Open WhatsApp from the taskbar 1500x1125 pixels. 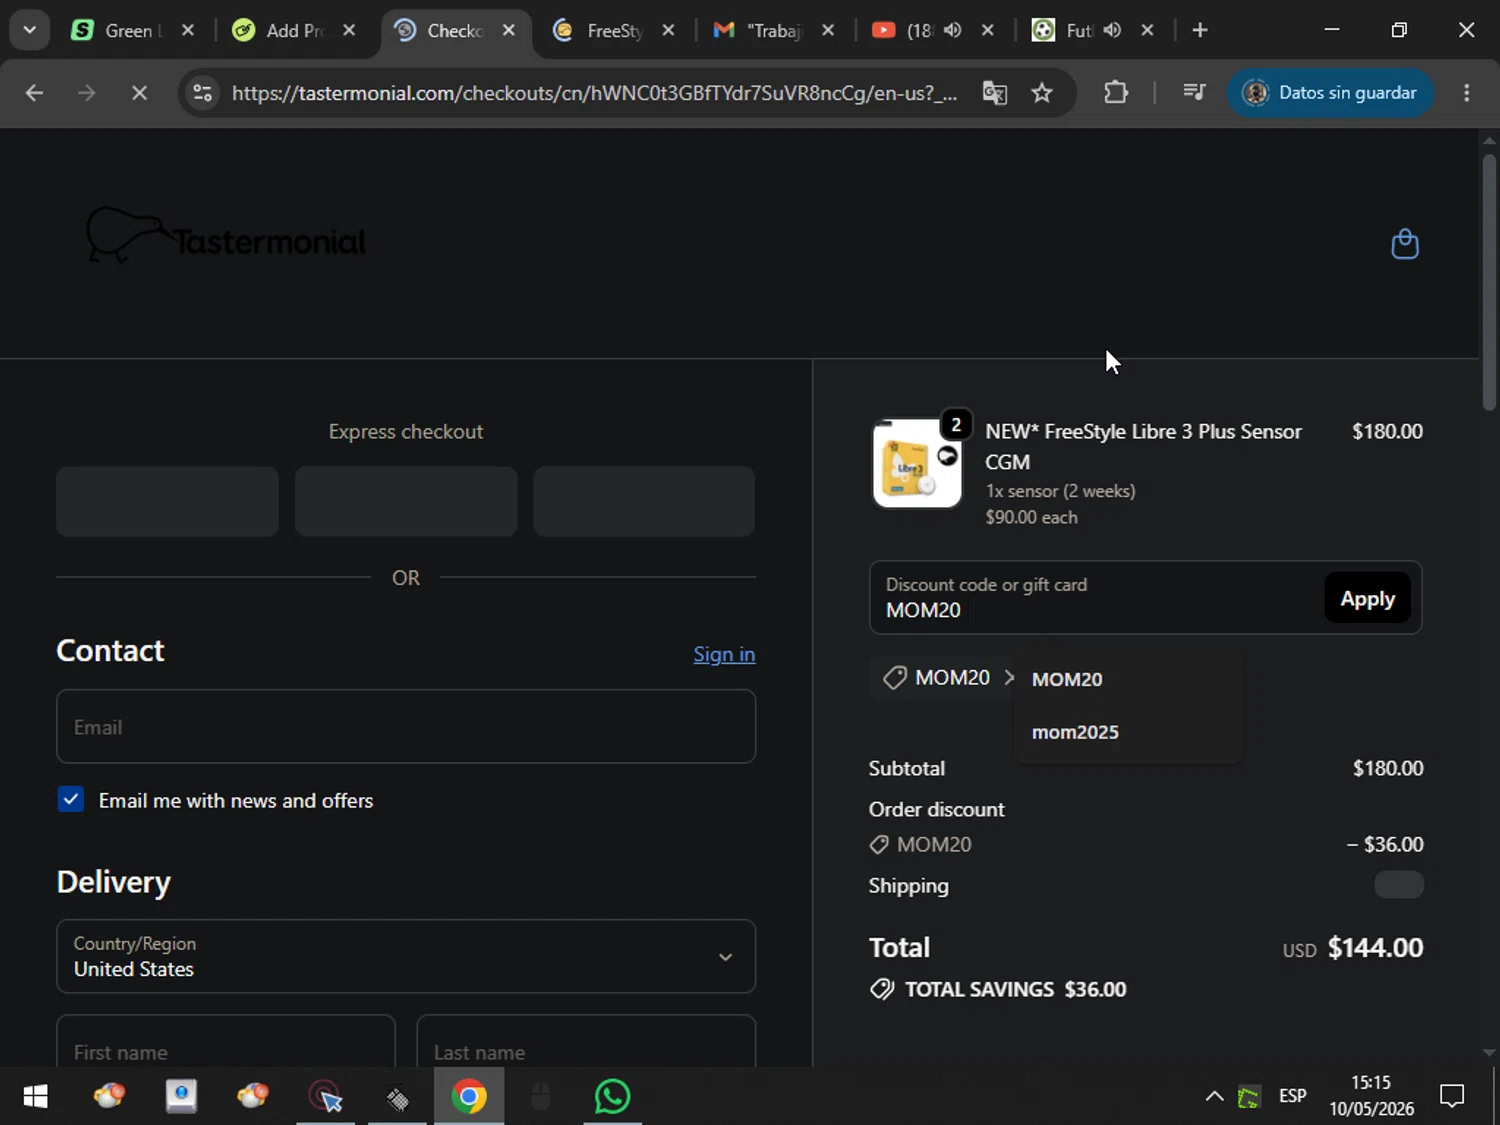click(612, 1097)
